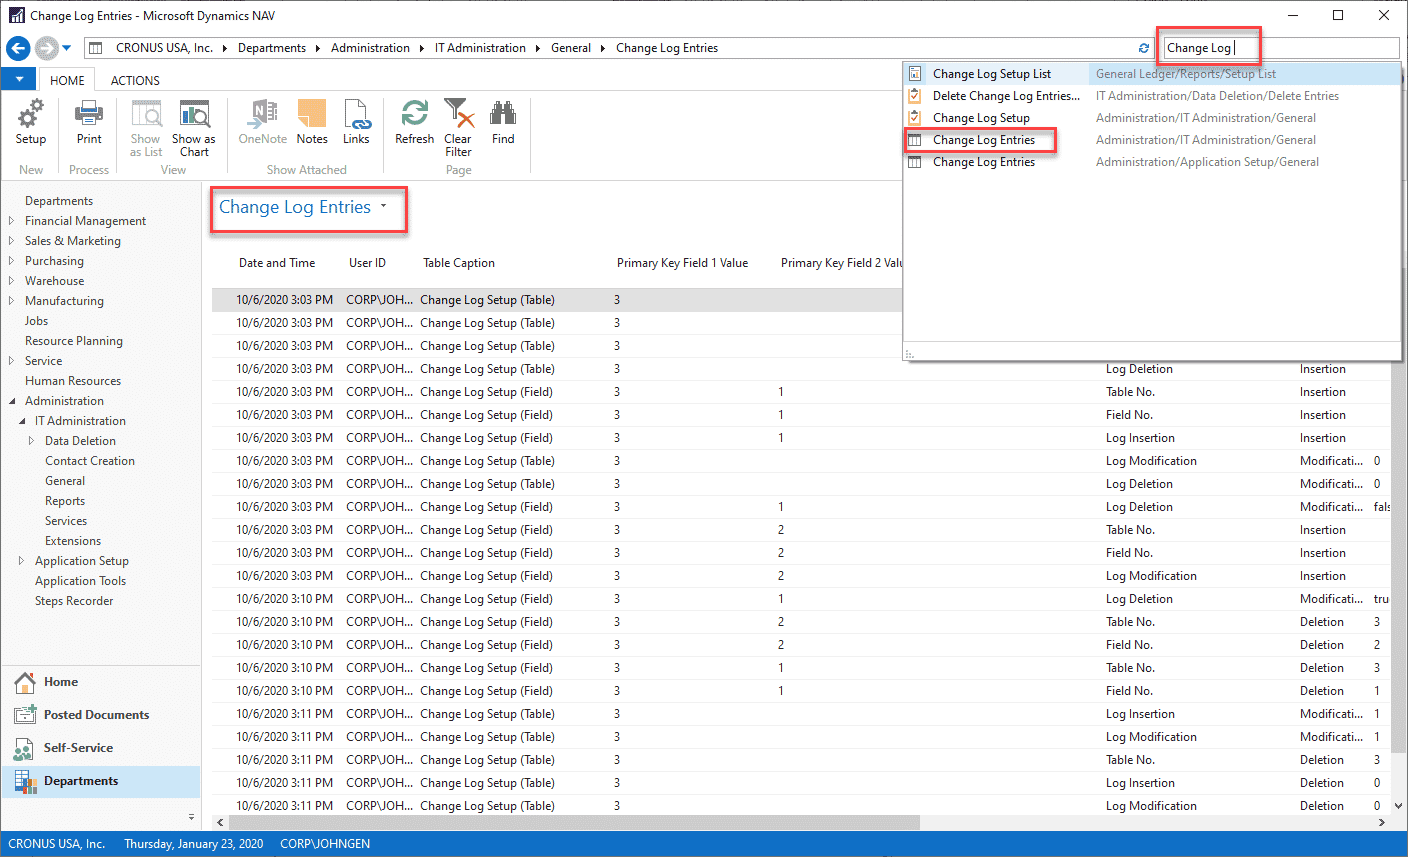Image resolution: width=1408 pixels, height=857 pixels.
Task: Click horizontal scrollbar right arrow
Action: pos(1382,823)
